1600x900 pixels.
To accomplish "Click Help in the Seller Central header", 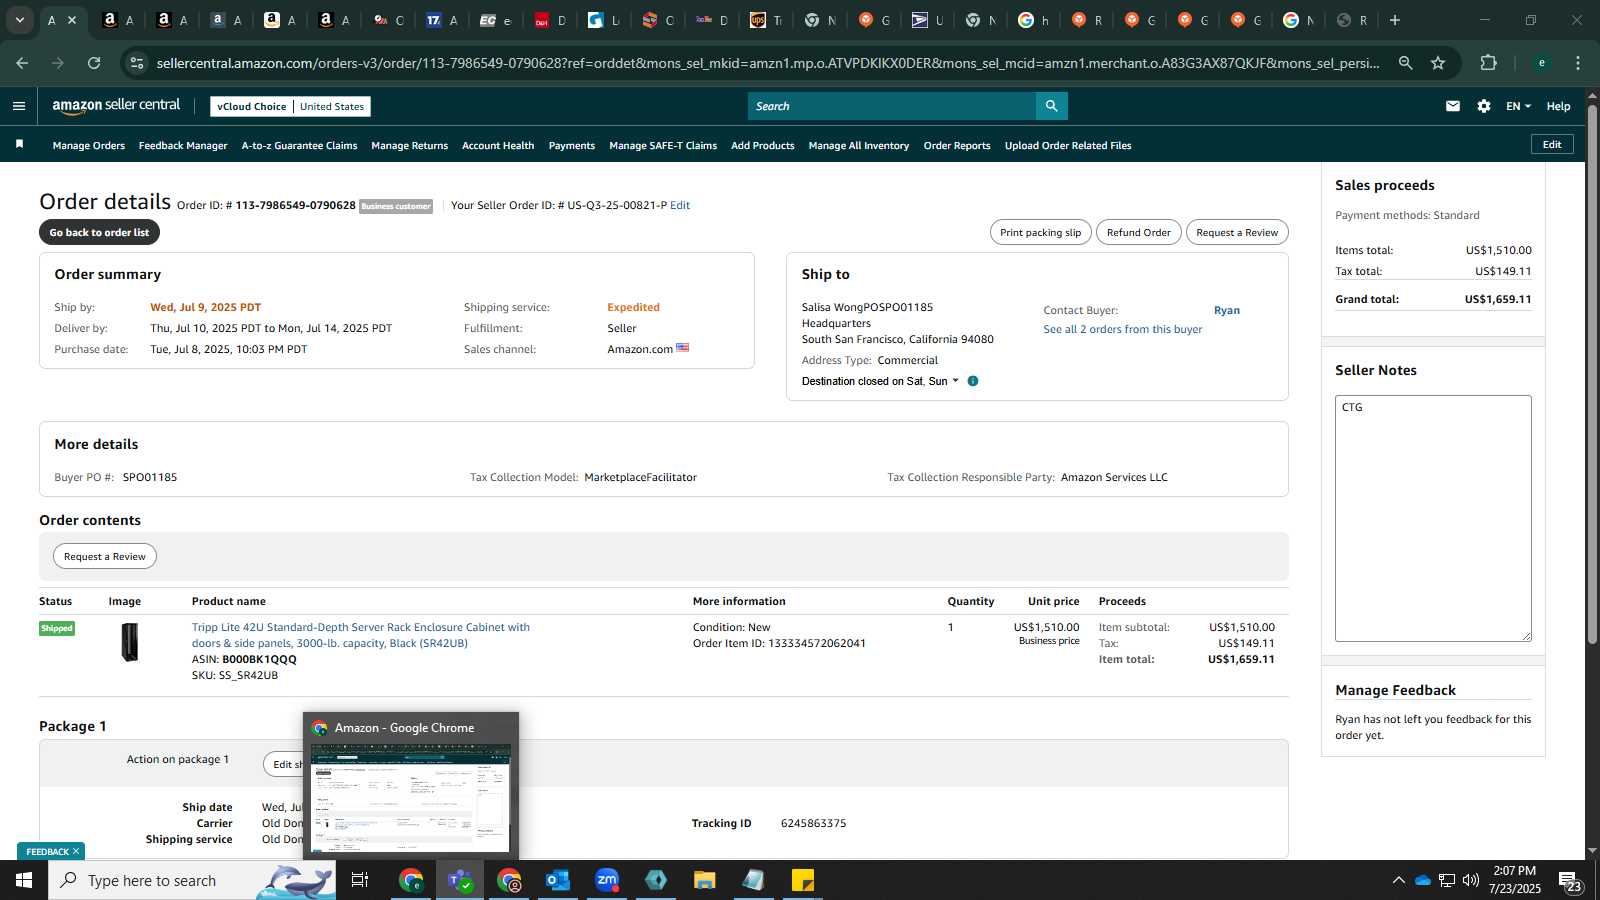I will tap(1558, 106).
